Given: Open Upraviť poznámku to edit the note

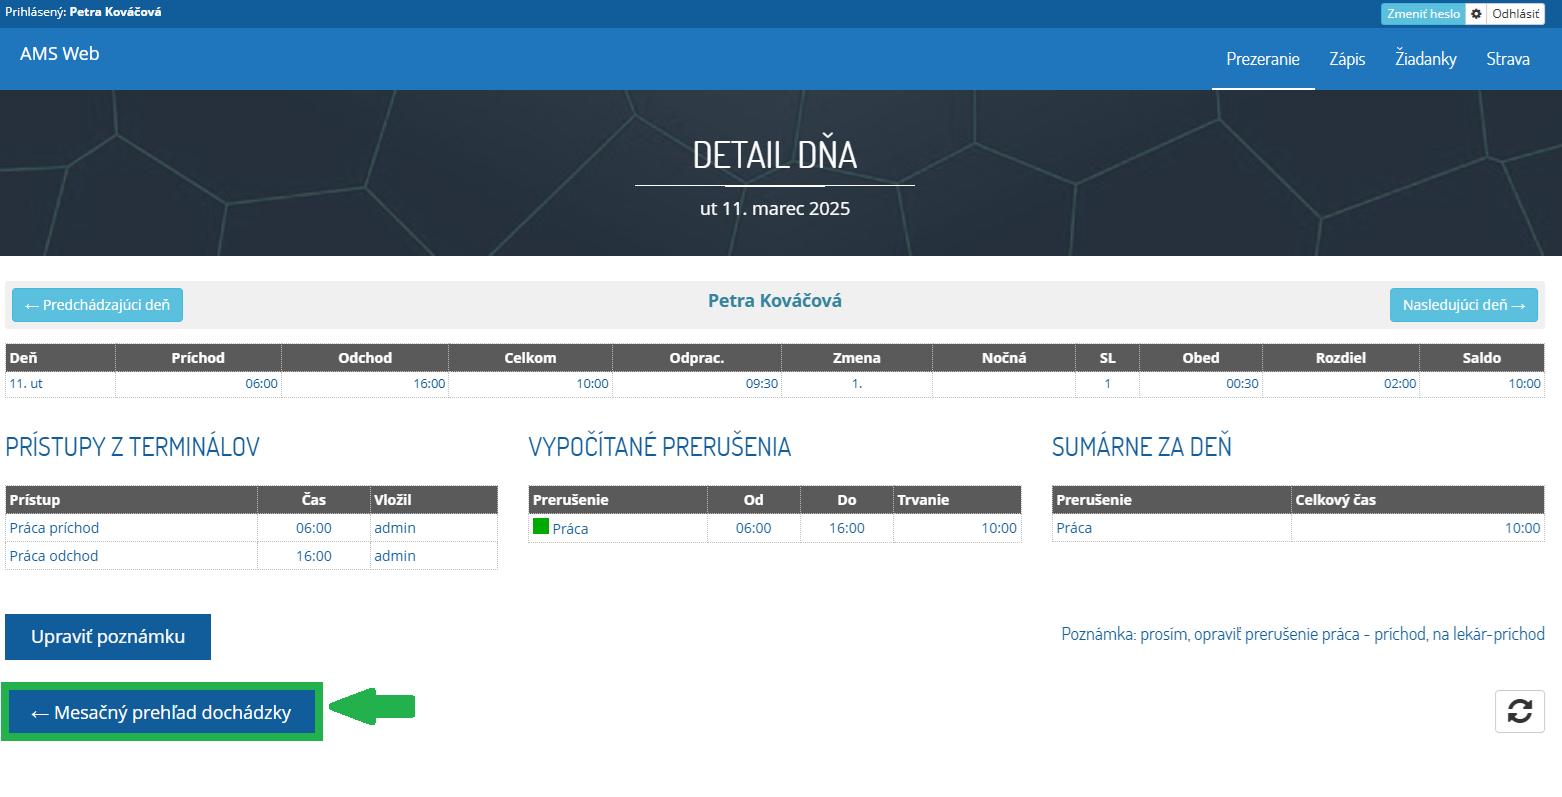Looking at the screenshot, I should tap(107, 636).
